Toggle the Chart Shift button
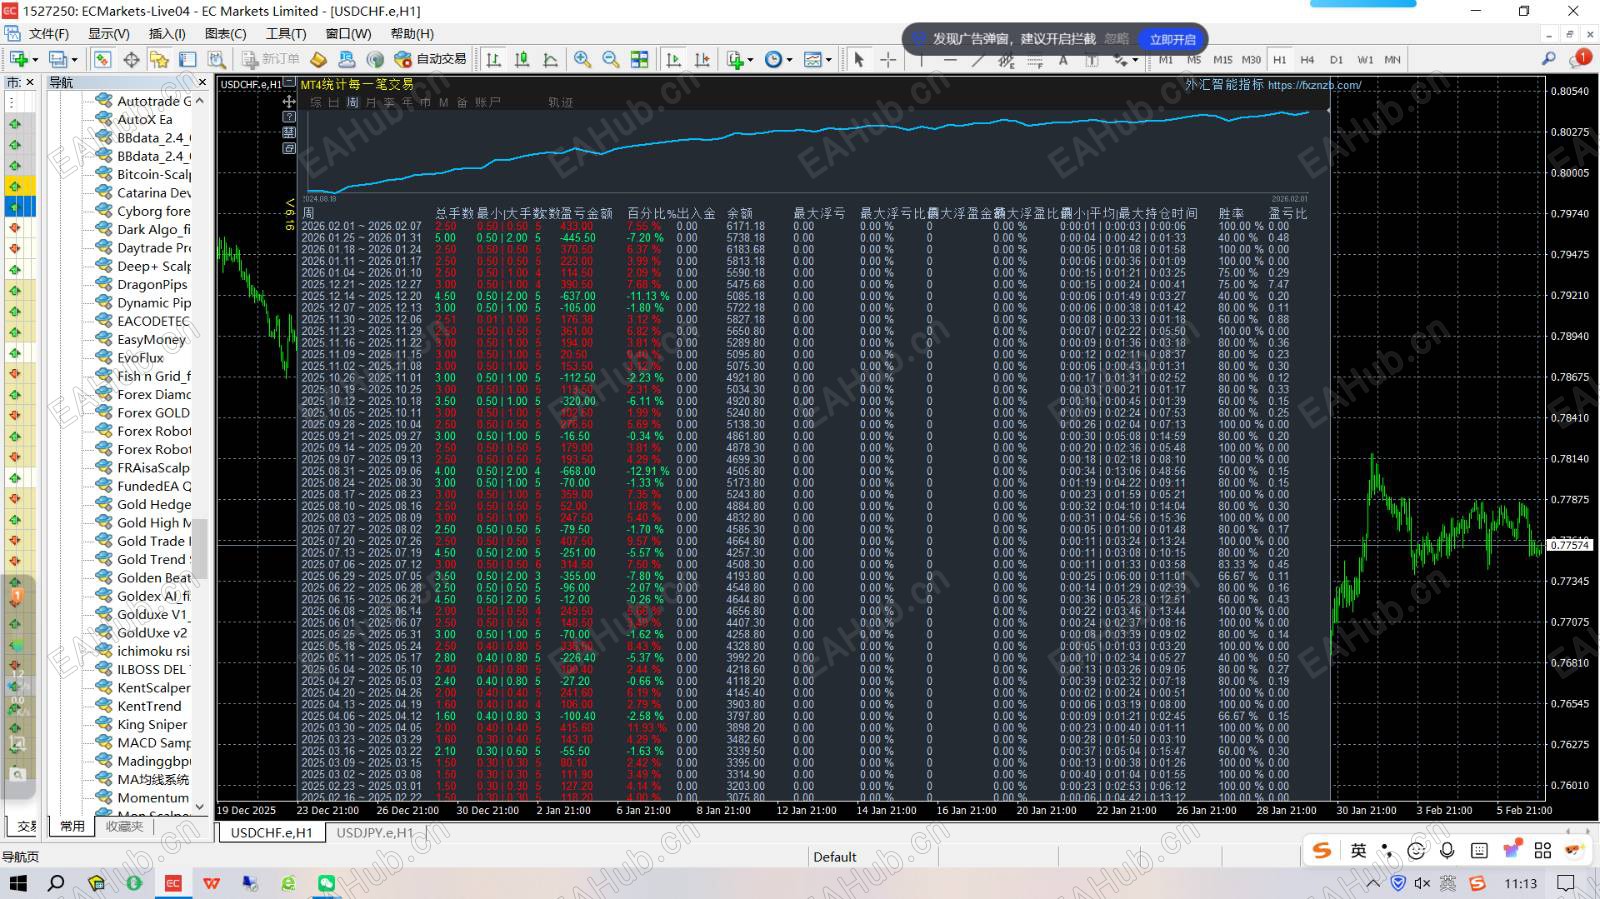This screenshot has height=899, width=1600. tap(702, 60)
